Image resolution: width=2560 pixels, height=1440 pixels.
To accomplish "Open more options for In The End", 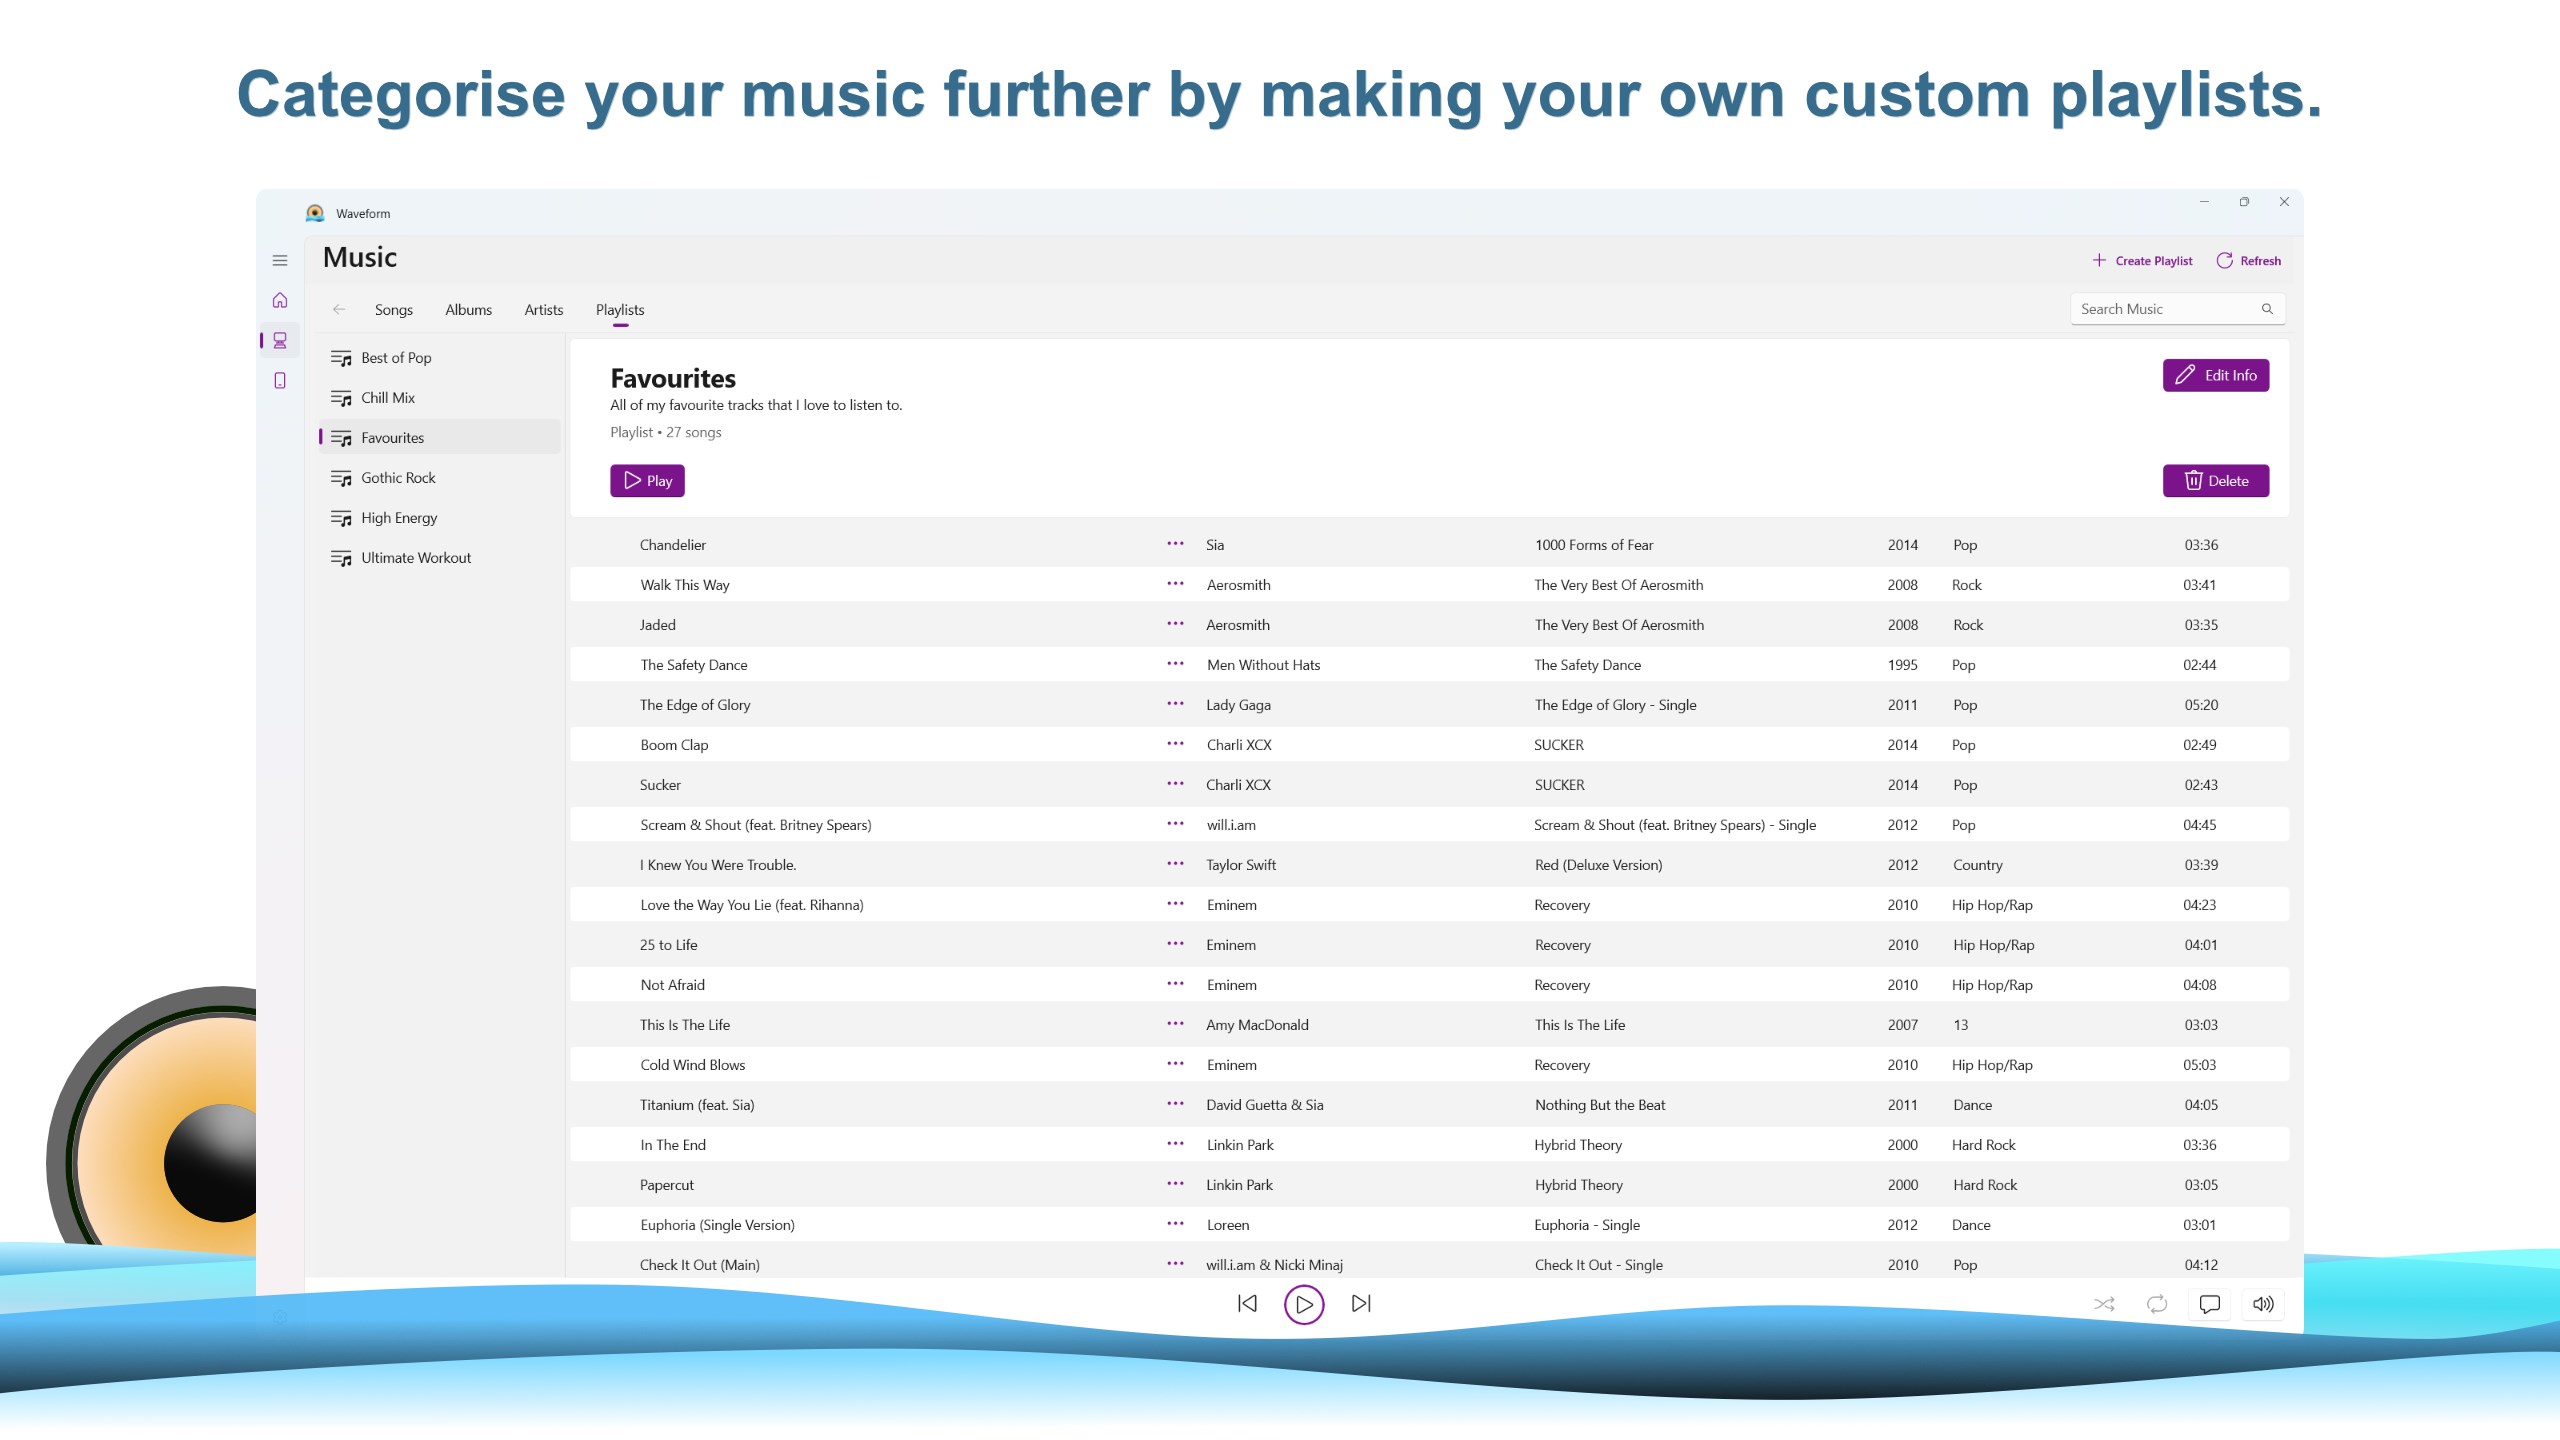I will 1174,1144.
